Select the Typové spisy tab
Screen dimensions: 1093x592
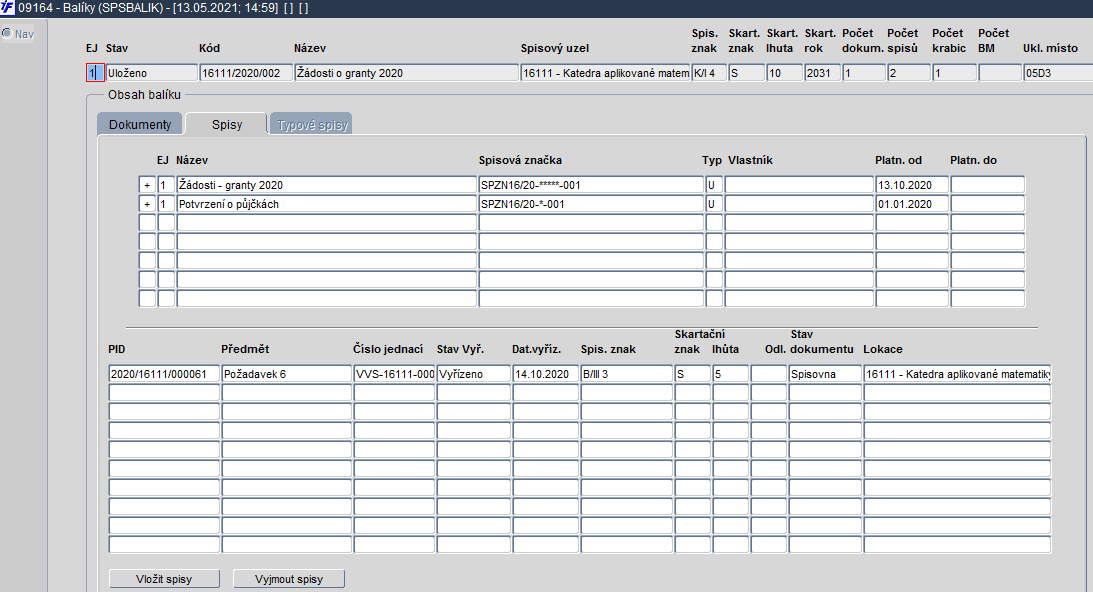[312, 124]
